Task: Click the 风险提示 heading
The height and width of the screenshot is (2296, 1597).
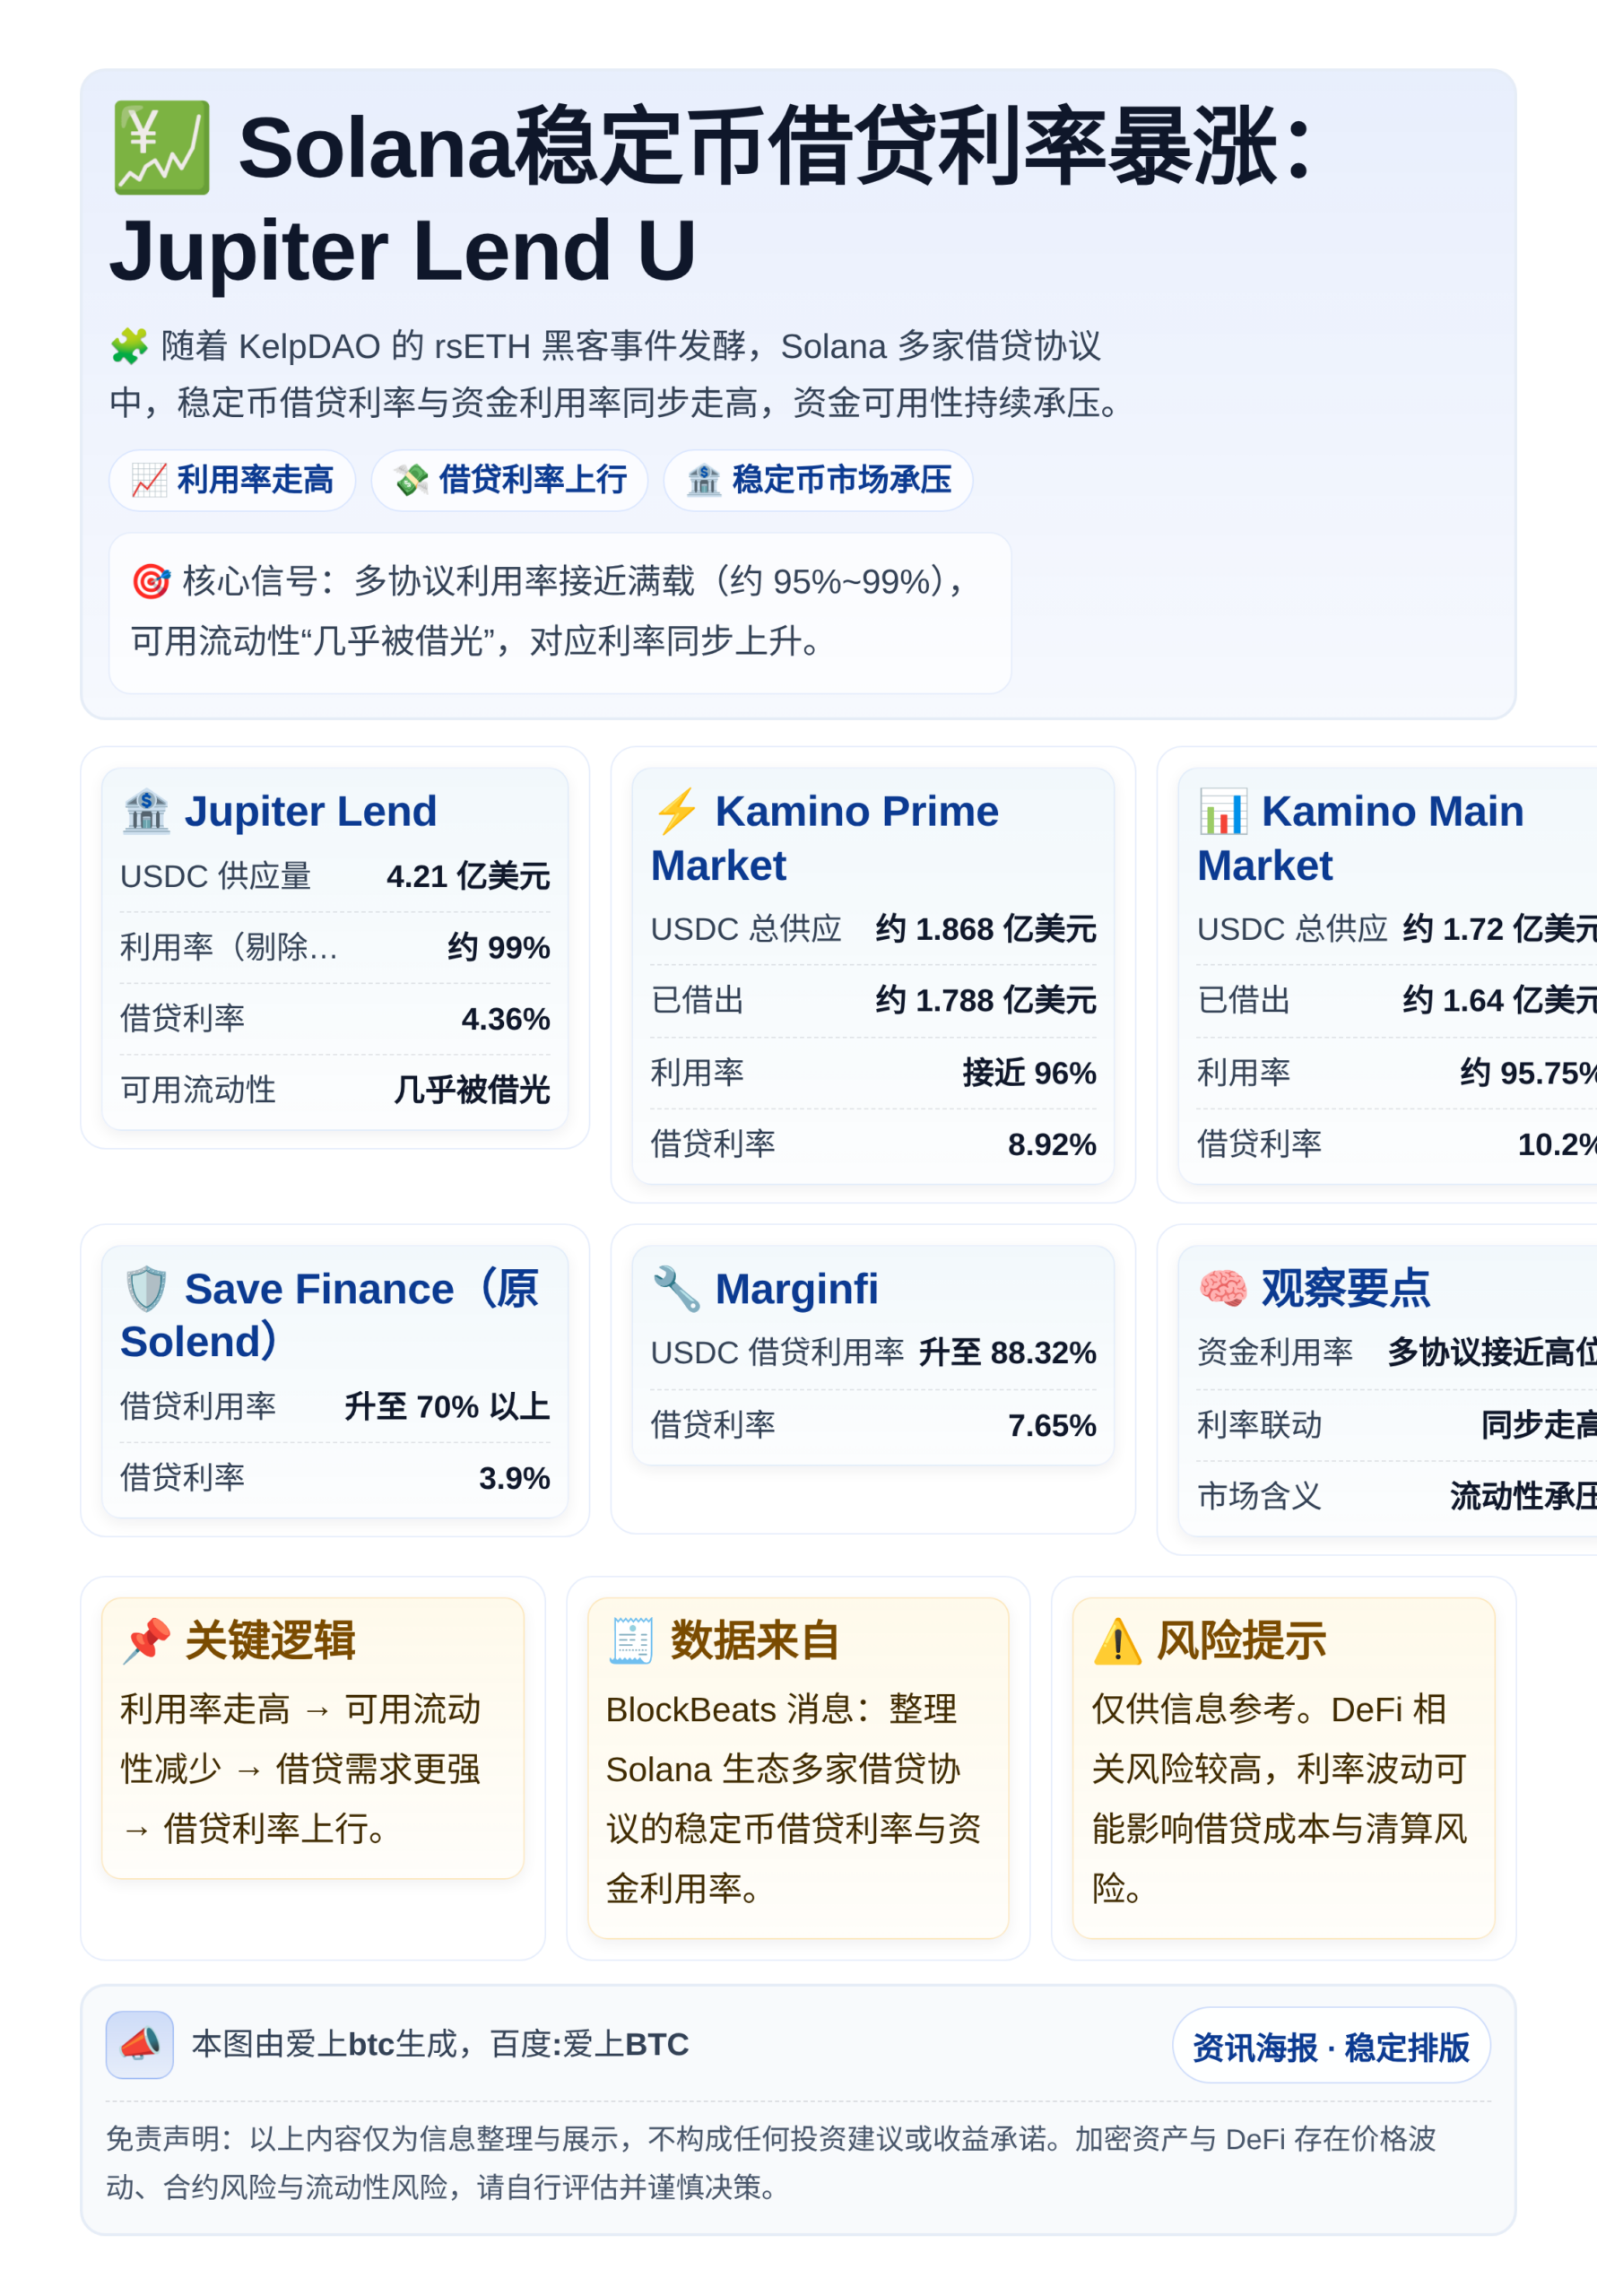Action: click(x=1241, y=1641)
